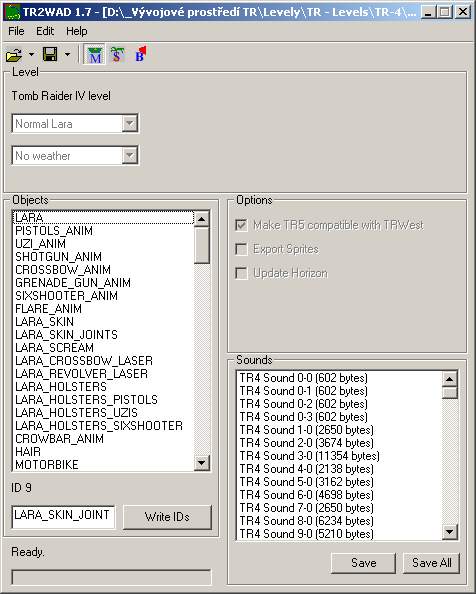Click the Save All button
This screenshot has height=594, width=476.
pos(431,563)
